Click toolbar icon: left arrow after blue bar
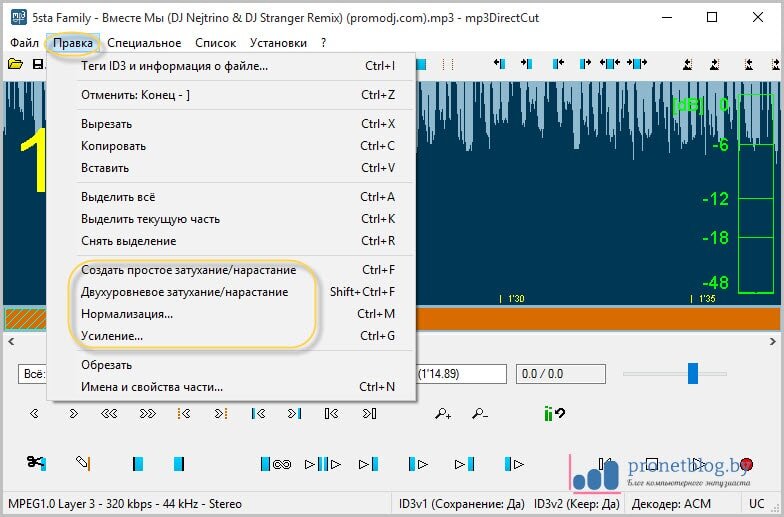This screenshot has width=784, height=517. 558,64
